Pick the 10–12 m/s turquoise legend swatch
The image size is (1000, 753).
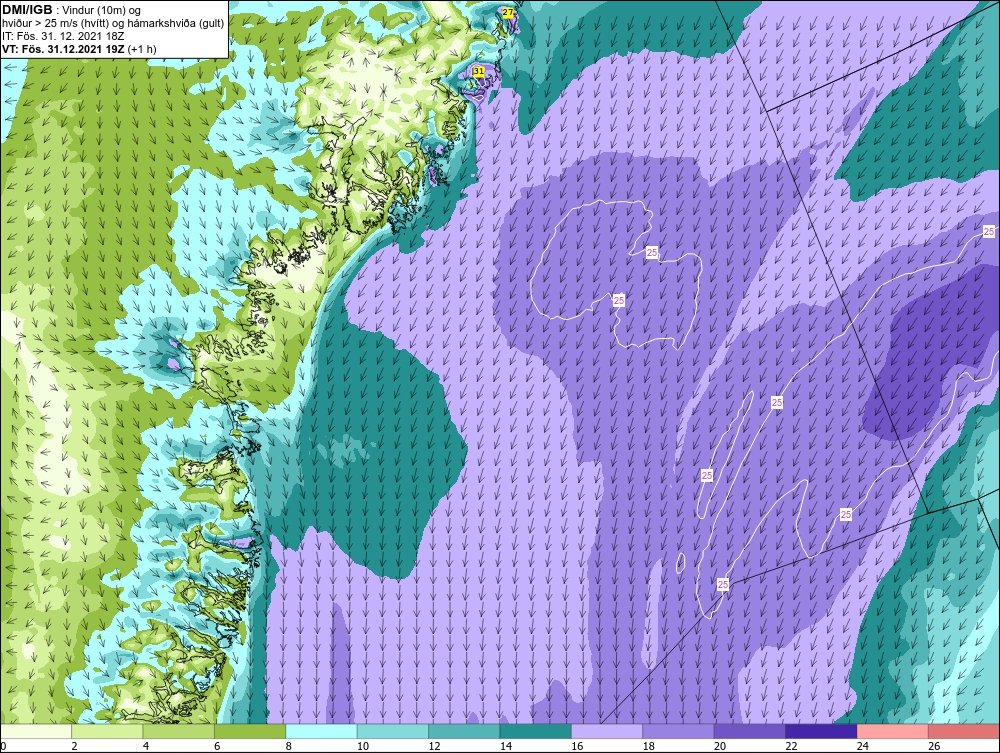393,732
